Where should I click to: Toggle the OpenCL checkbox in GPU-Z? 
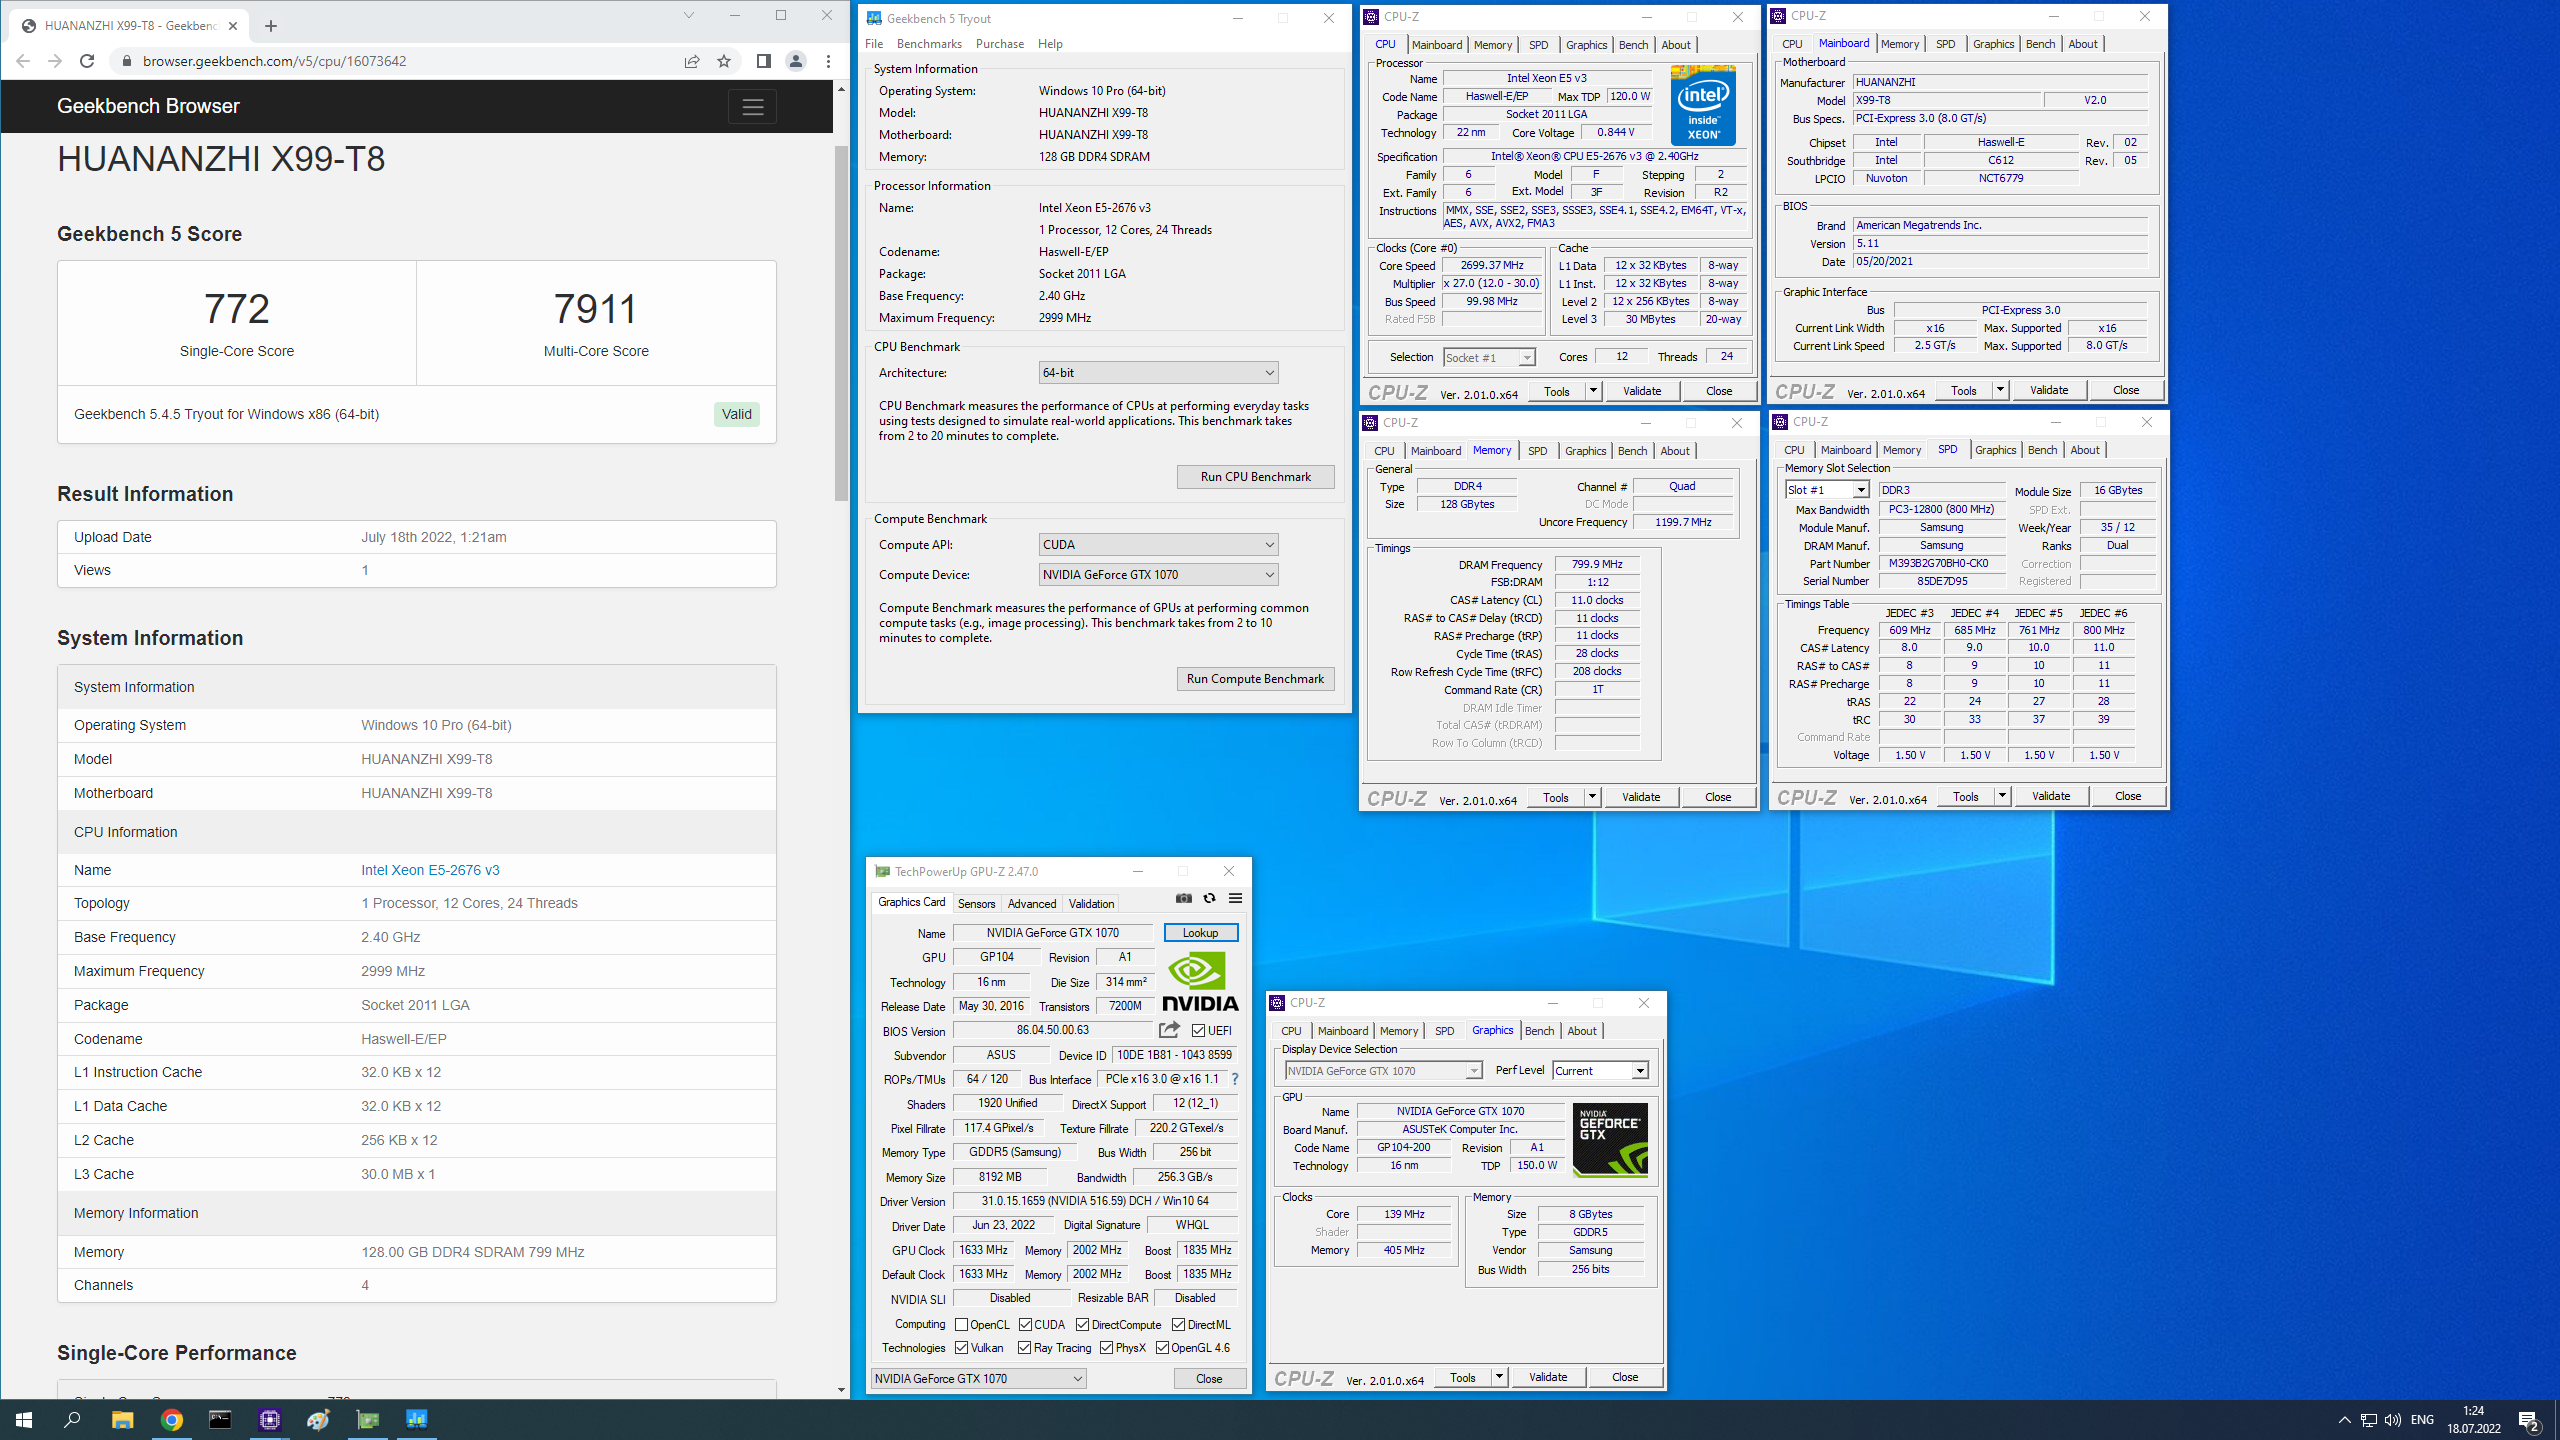[961, 1324]
